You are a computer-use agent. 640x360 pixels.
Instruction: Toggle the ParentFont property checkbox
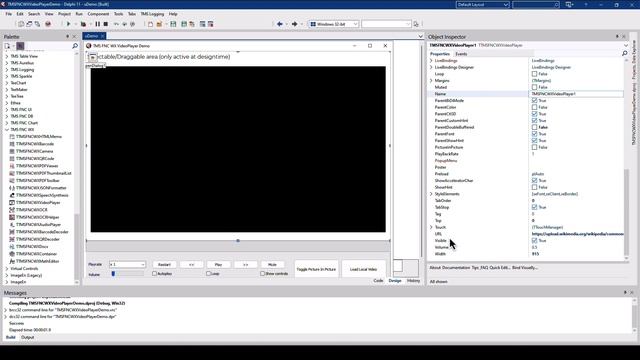534,134
